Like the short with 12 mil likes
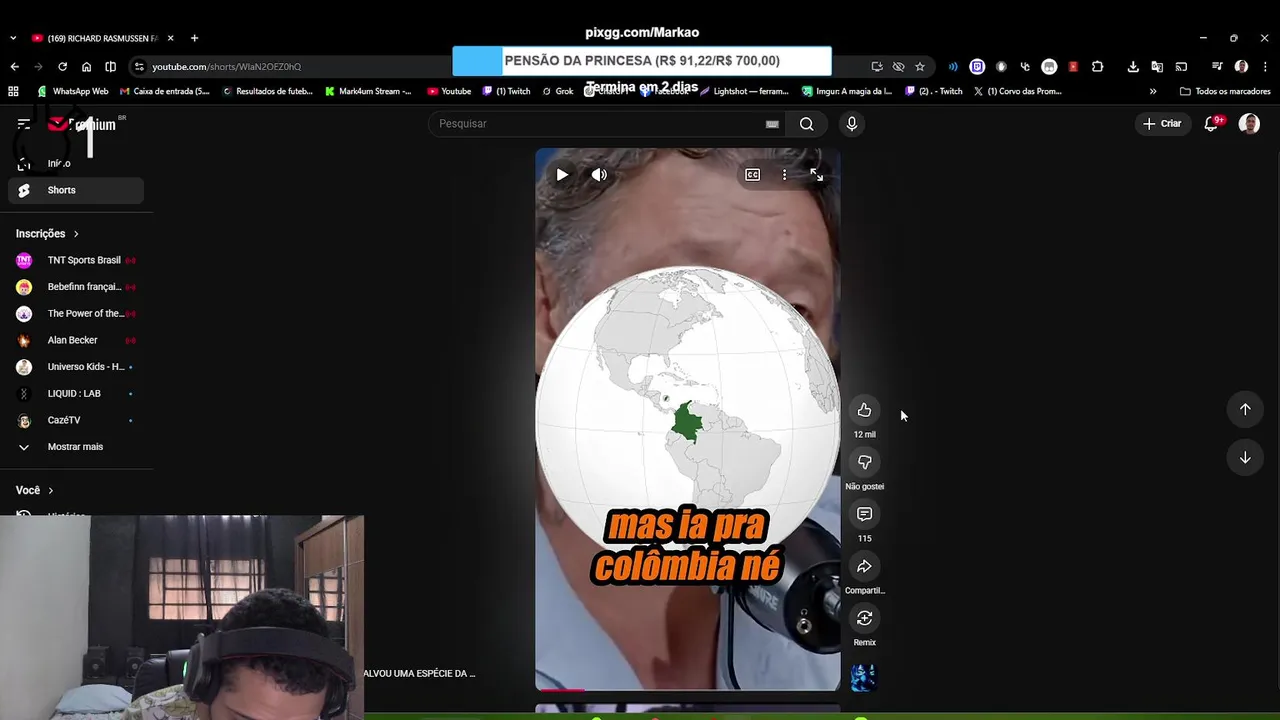 [864, 410]
